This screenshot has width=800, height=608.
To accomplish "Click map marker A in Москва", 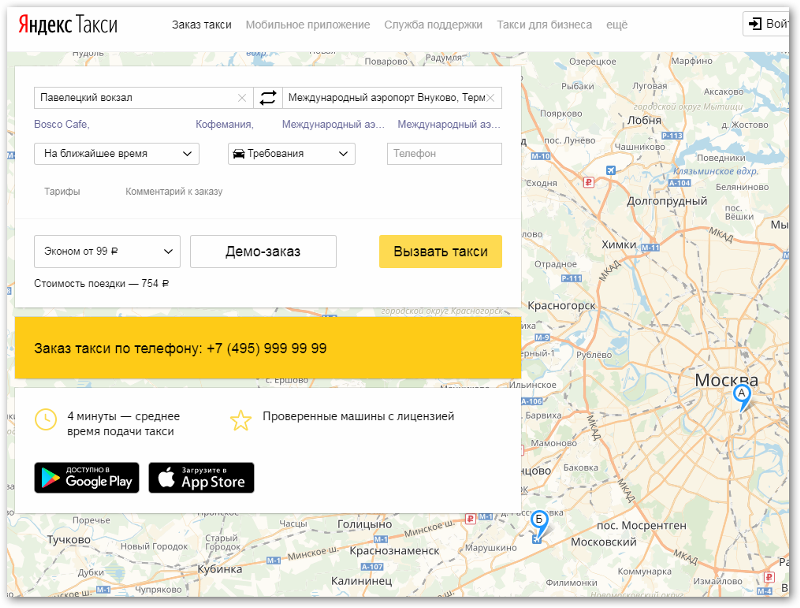I will (x=742, y=397).
